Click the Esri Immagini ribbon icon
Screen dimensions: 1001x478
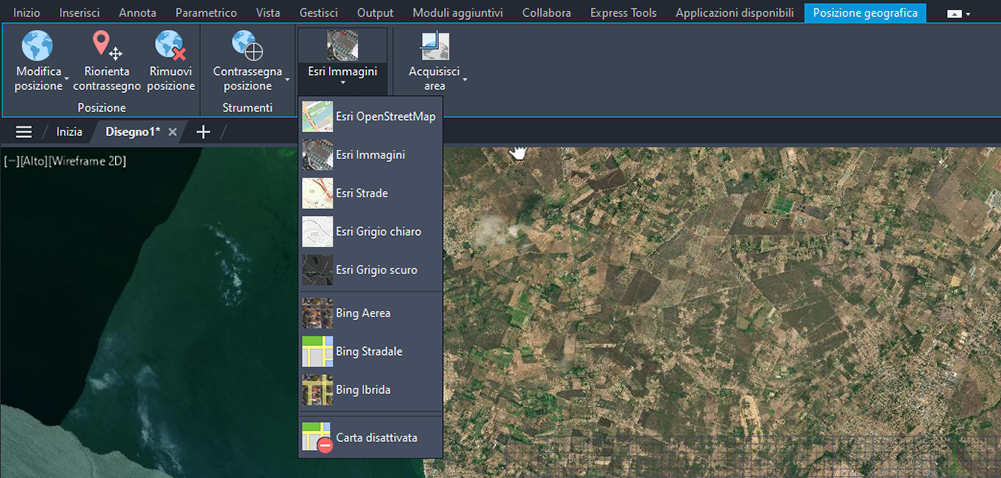(343, 46)
